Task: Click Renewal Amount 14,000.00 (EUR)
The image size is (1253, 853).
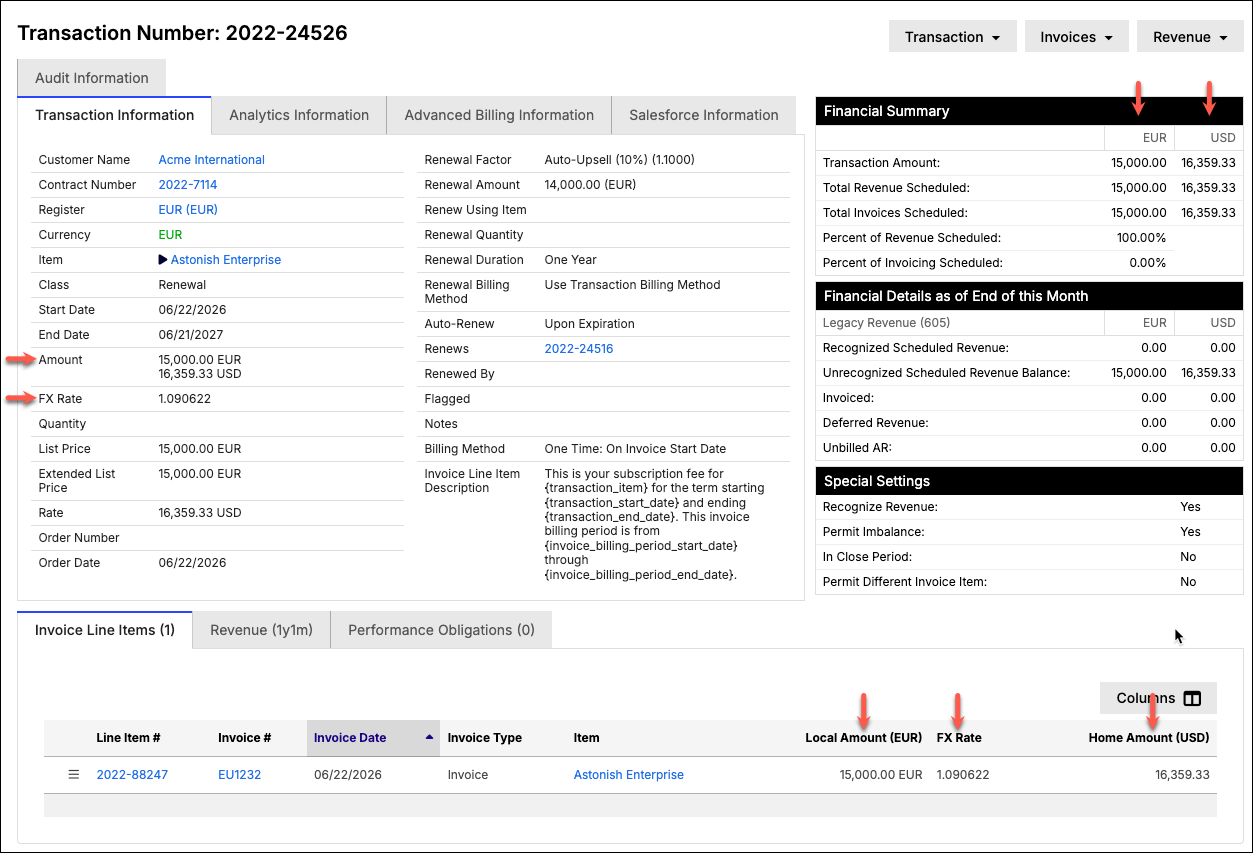Action: click(590, 185)
